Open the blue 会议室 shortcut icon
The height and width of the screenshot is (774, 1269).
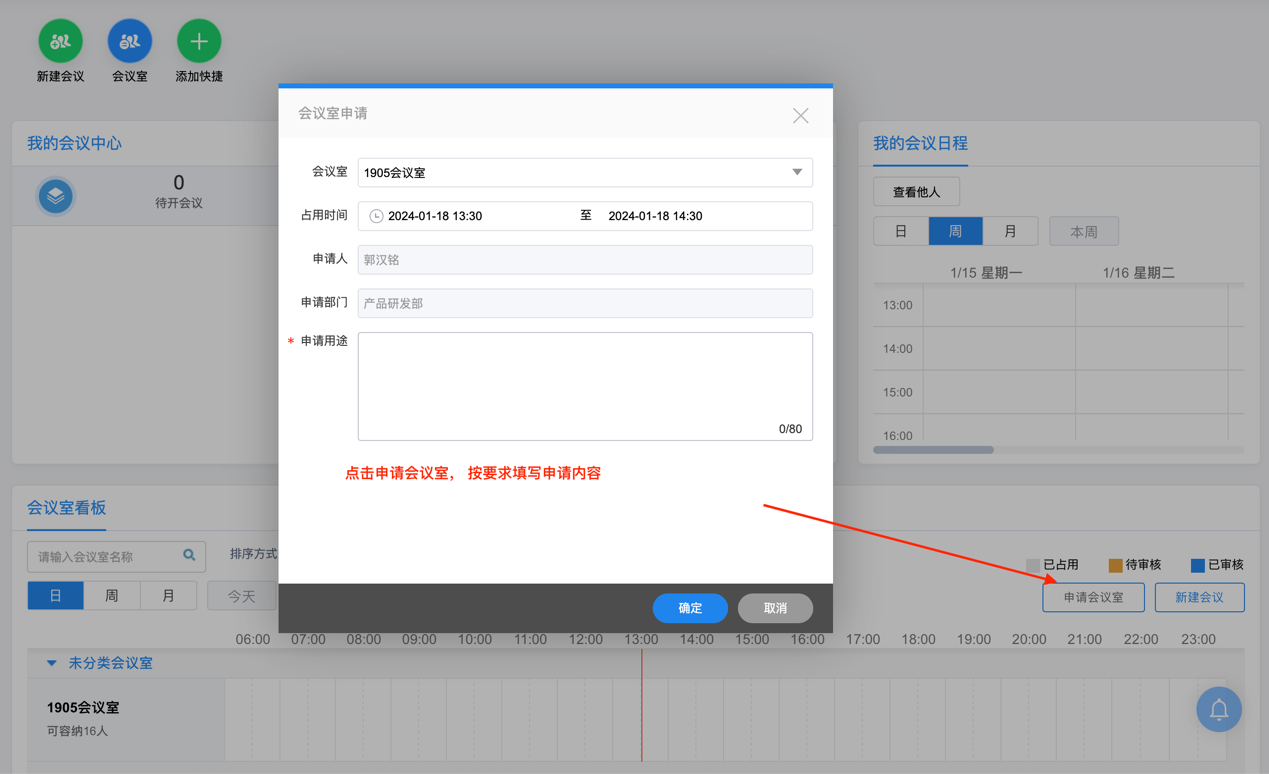click(130, 42)
